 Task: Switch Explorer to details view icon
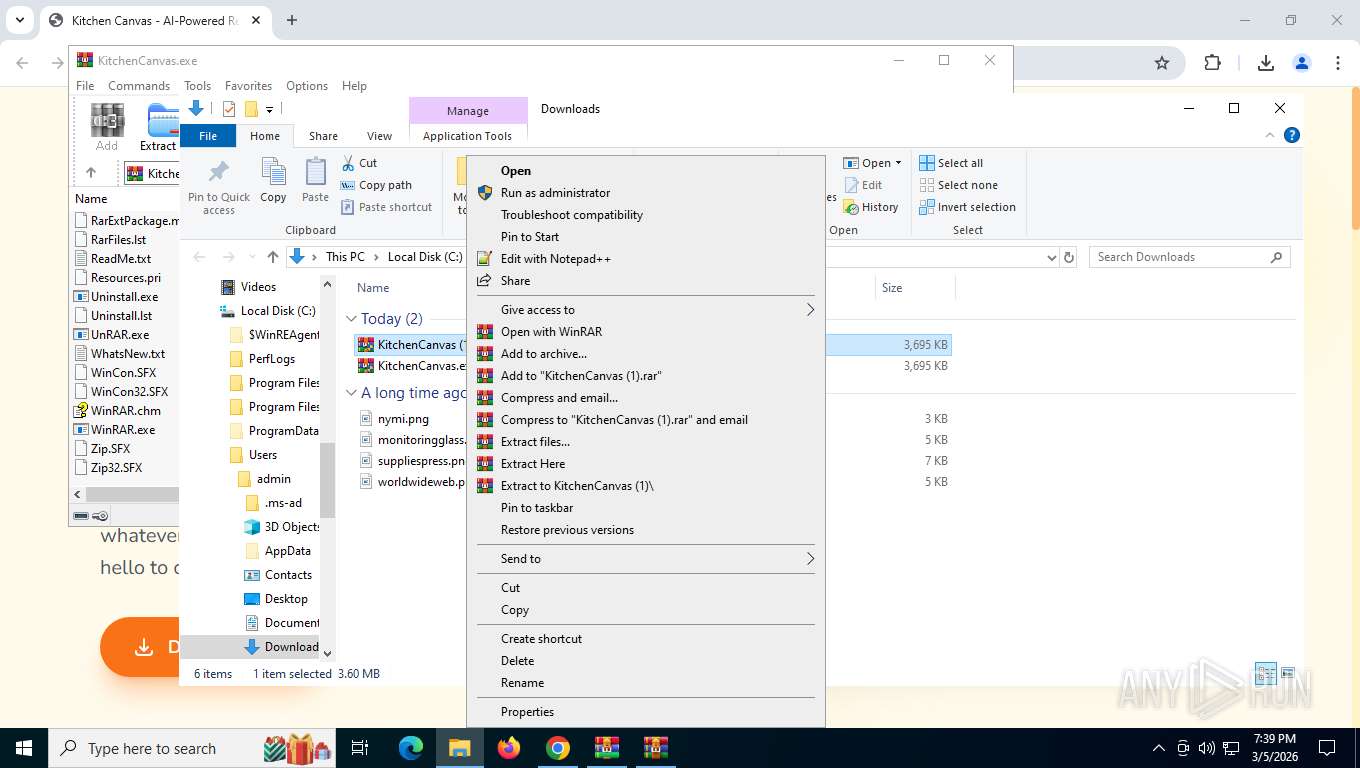click(x=1265, y=674)
